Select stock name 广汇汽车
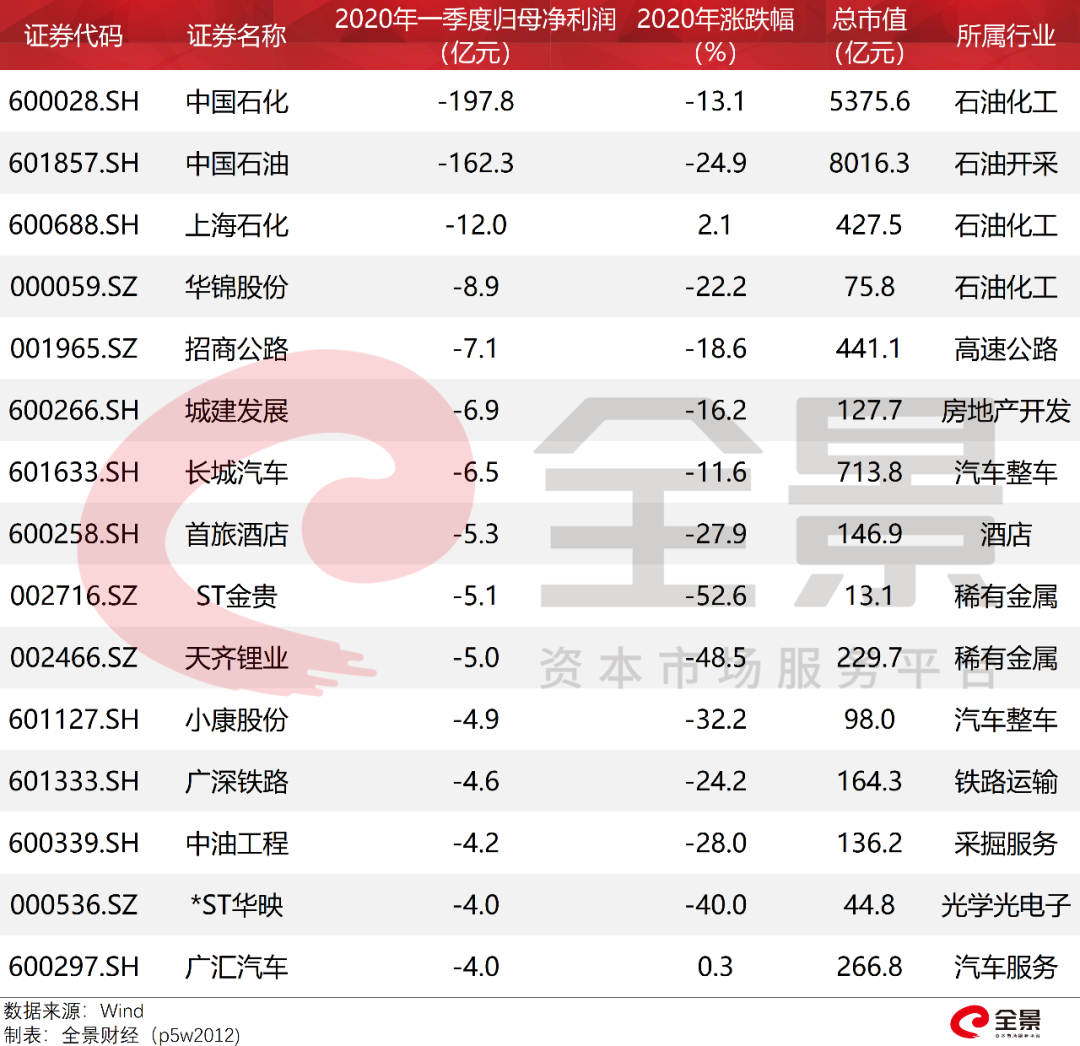Screen dimensions: 1080x1046 (x=236, y=967)
